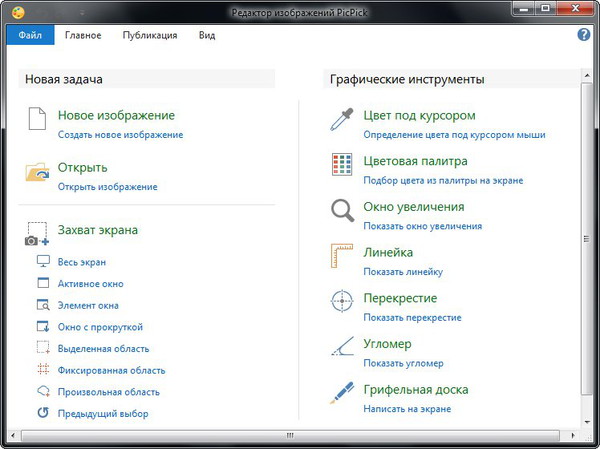
Task: Click the Создать новое изображение link
Action: [120, 134]
